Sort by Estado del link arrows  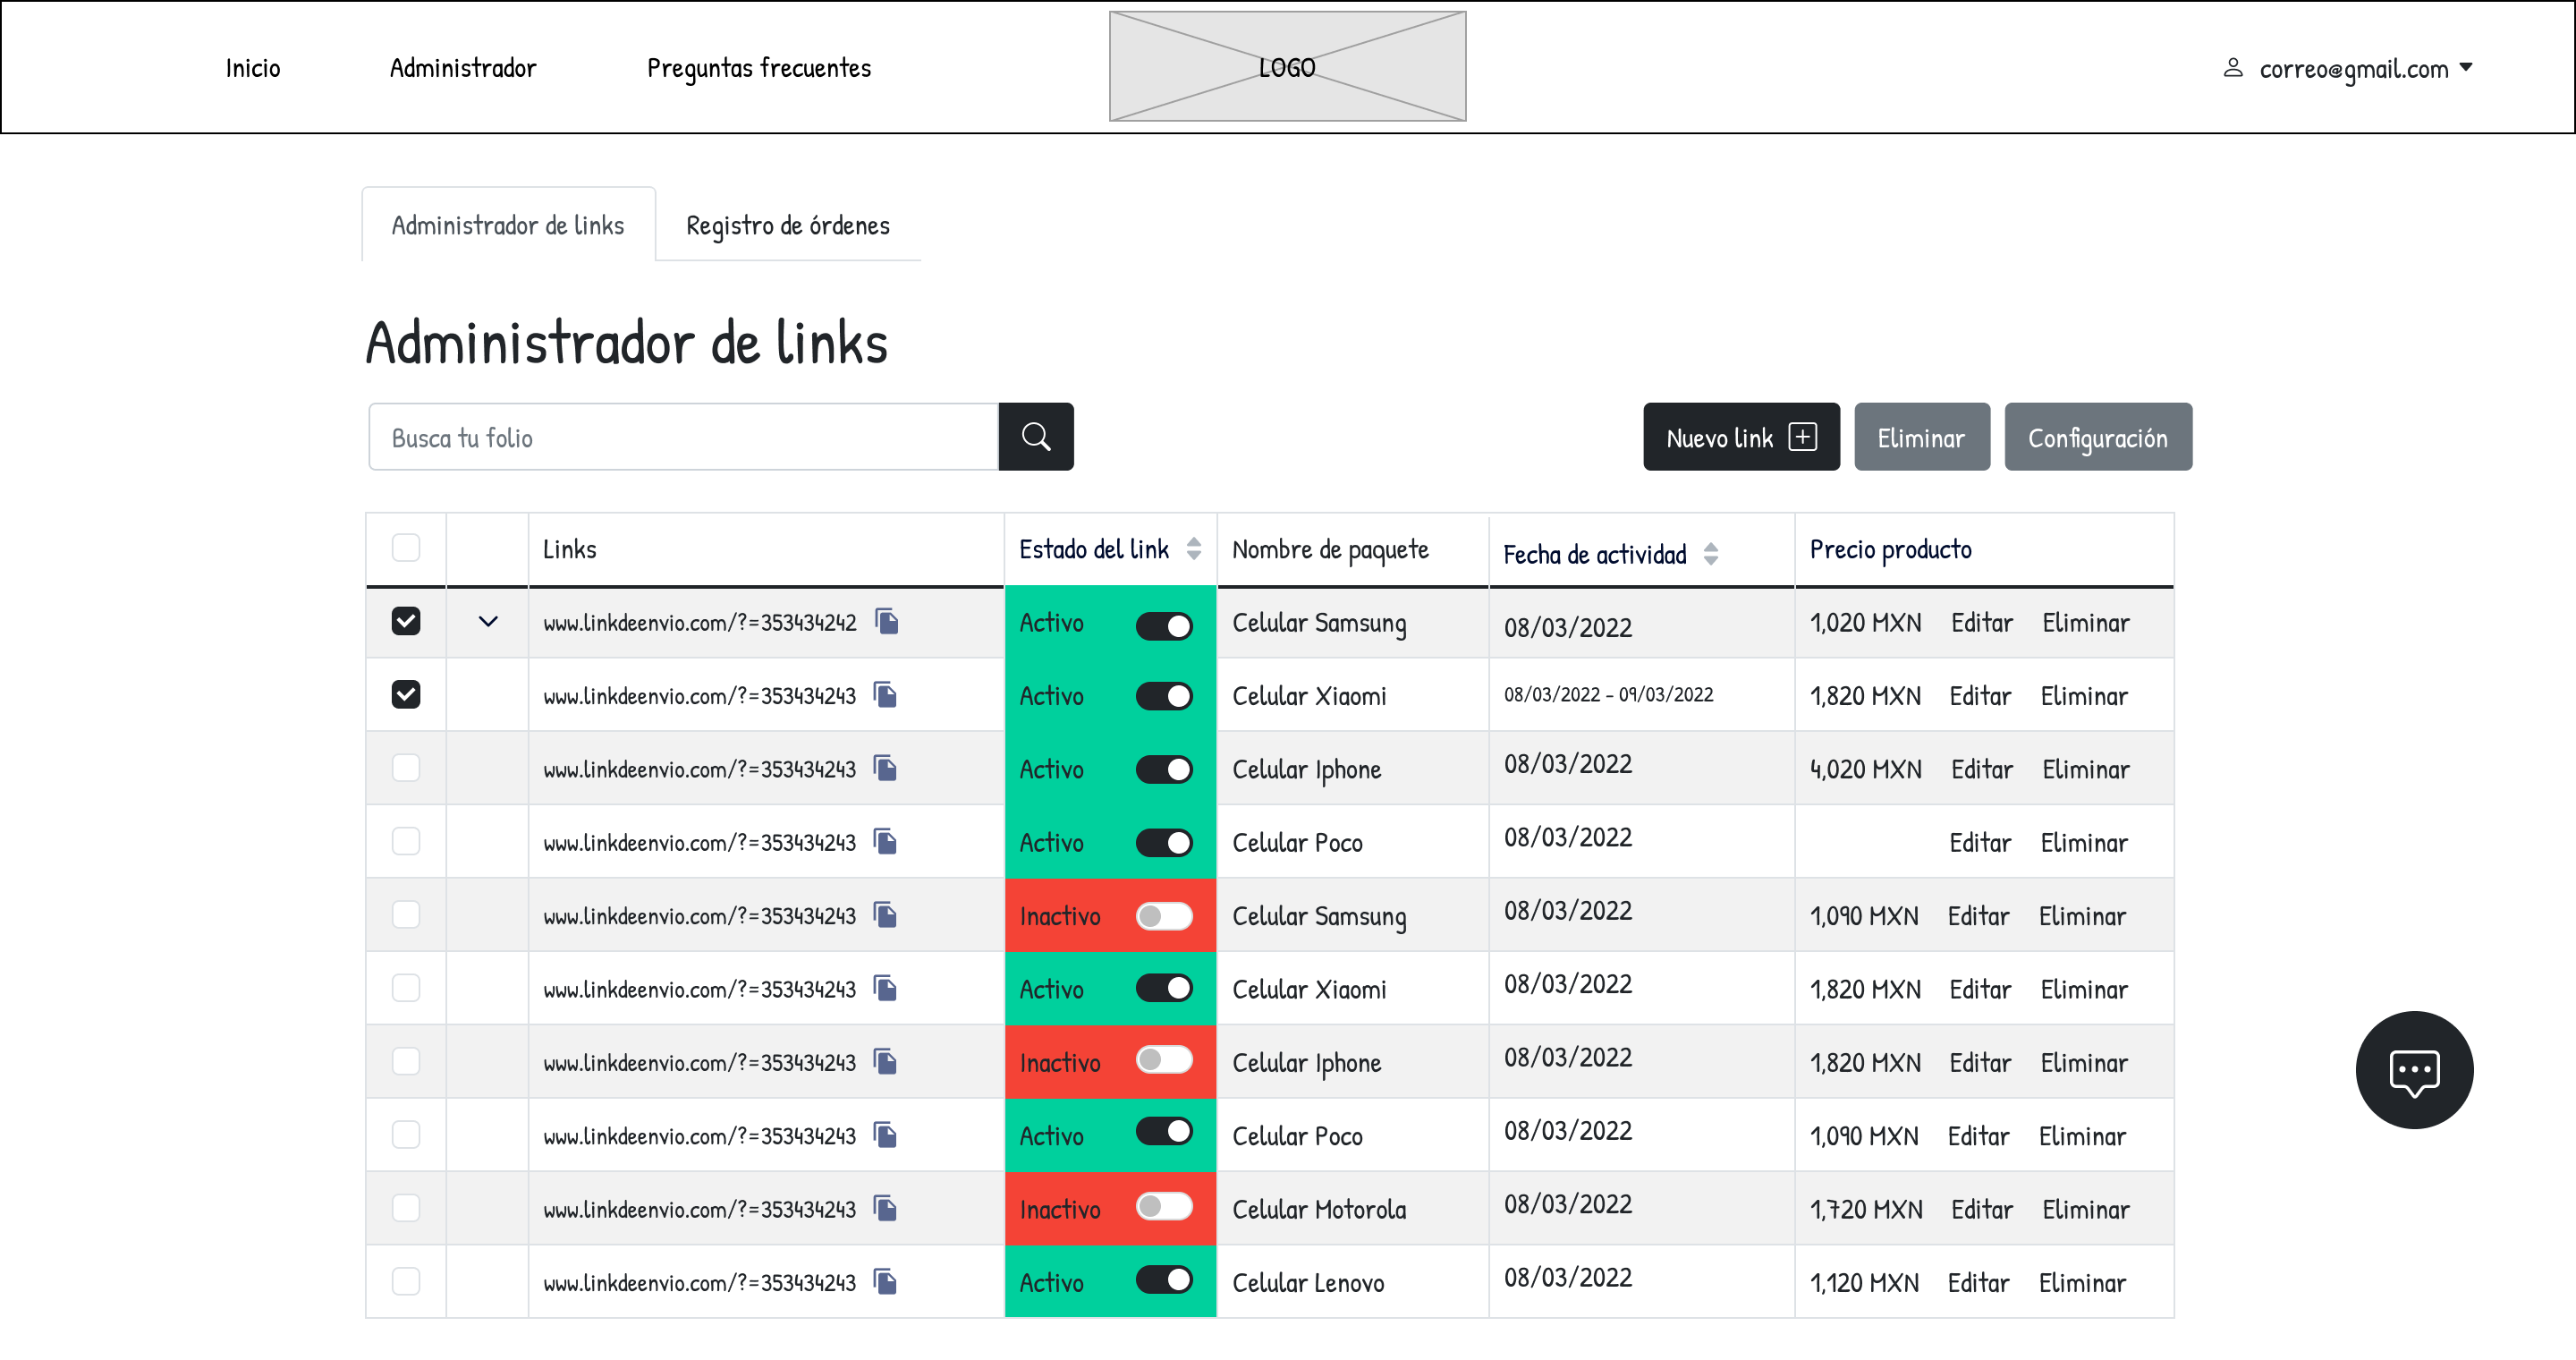[x=1193, y=548]
